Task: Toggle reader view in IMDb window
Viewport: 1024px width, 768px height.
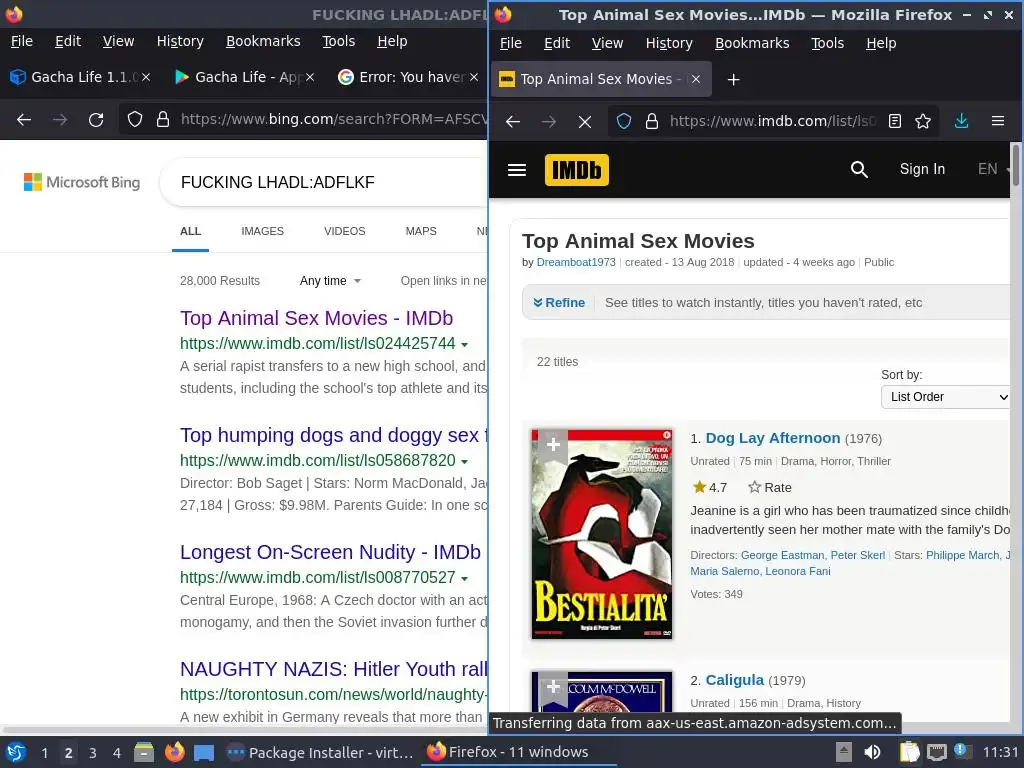Action: 895,121
